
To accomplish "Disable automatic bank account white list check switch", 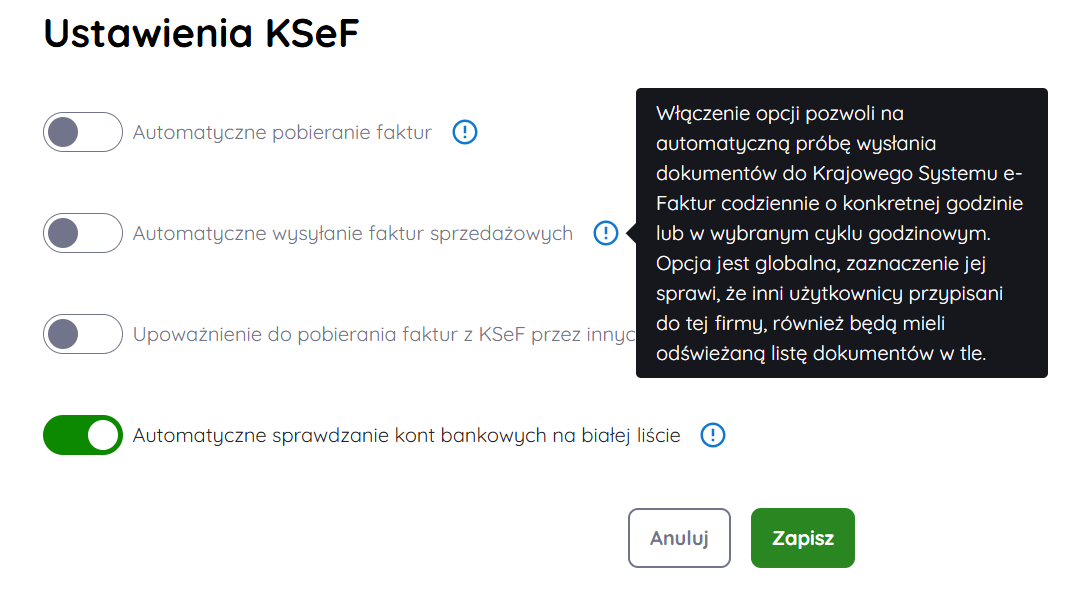I will tap(83, 435).
